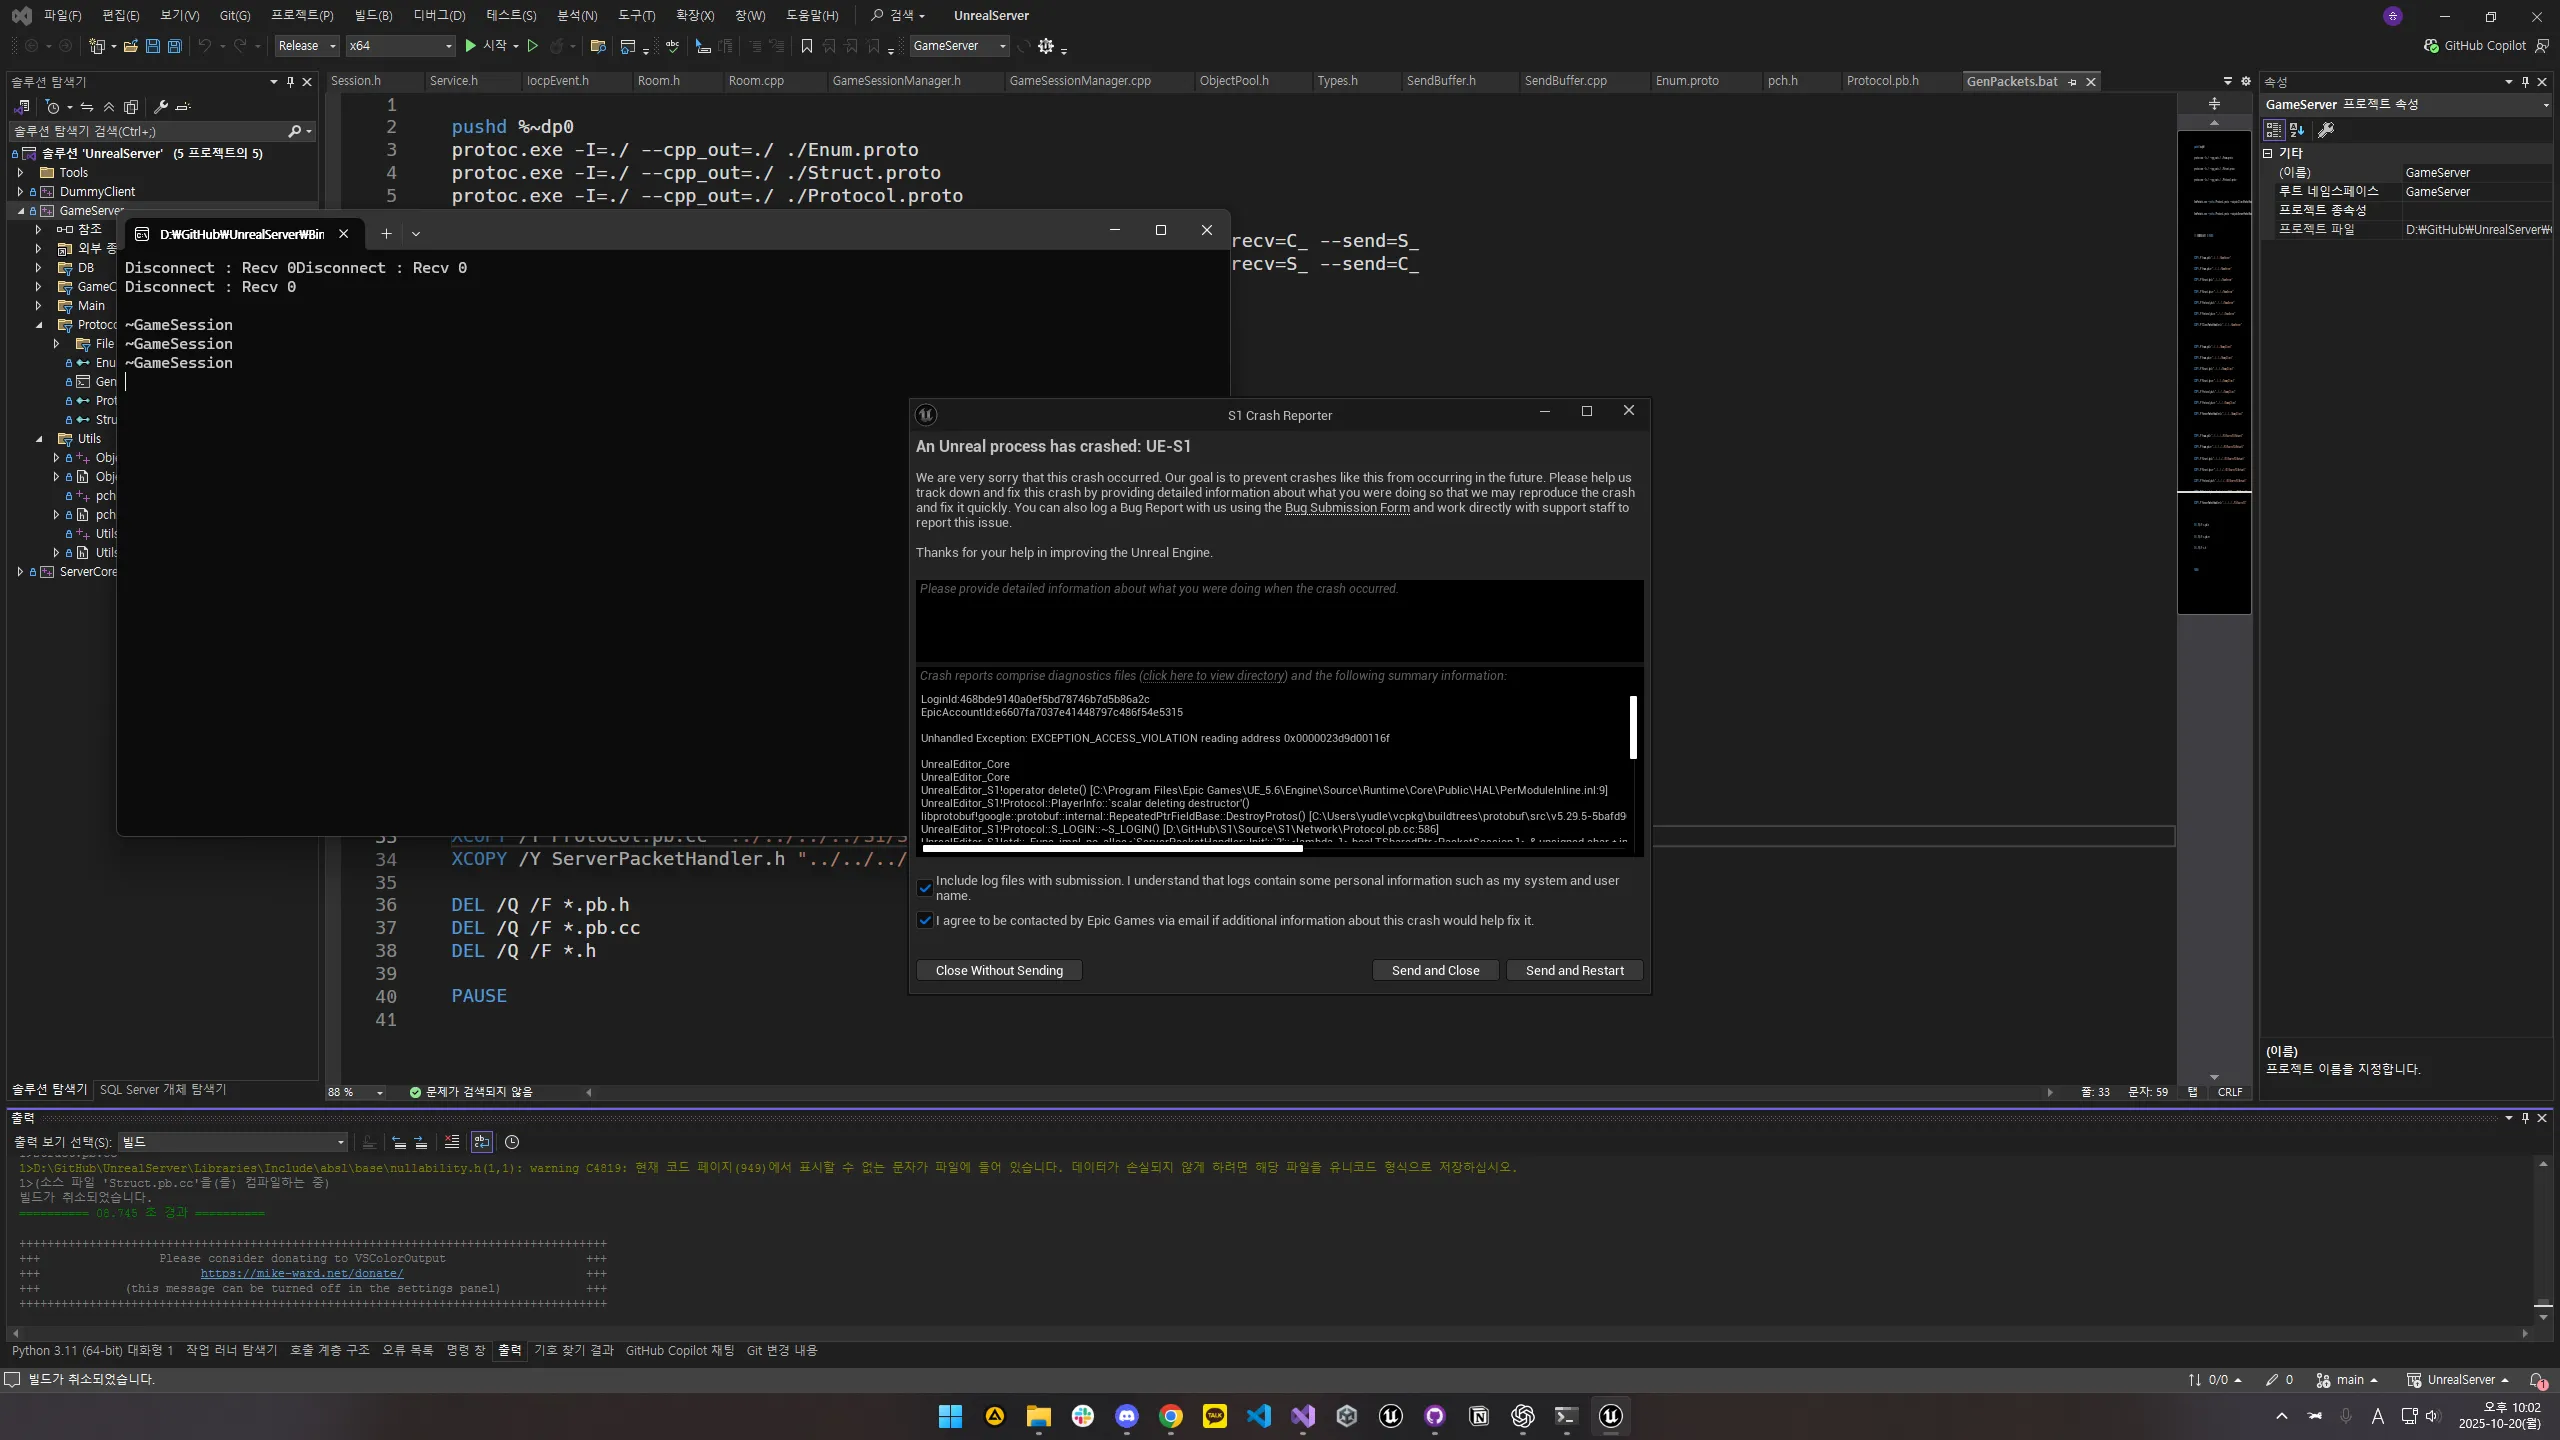Toggle word wrap in output window
The image size is (2560, 1440).
482,1142
